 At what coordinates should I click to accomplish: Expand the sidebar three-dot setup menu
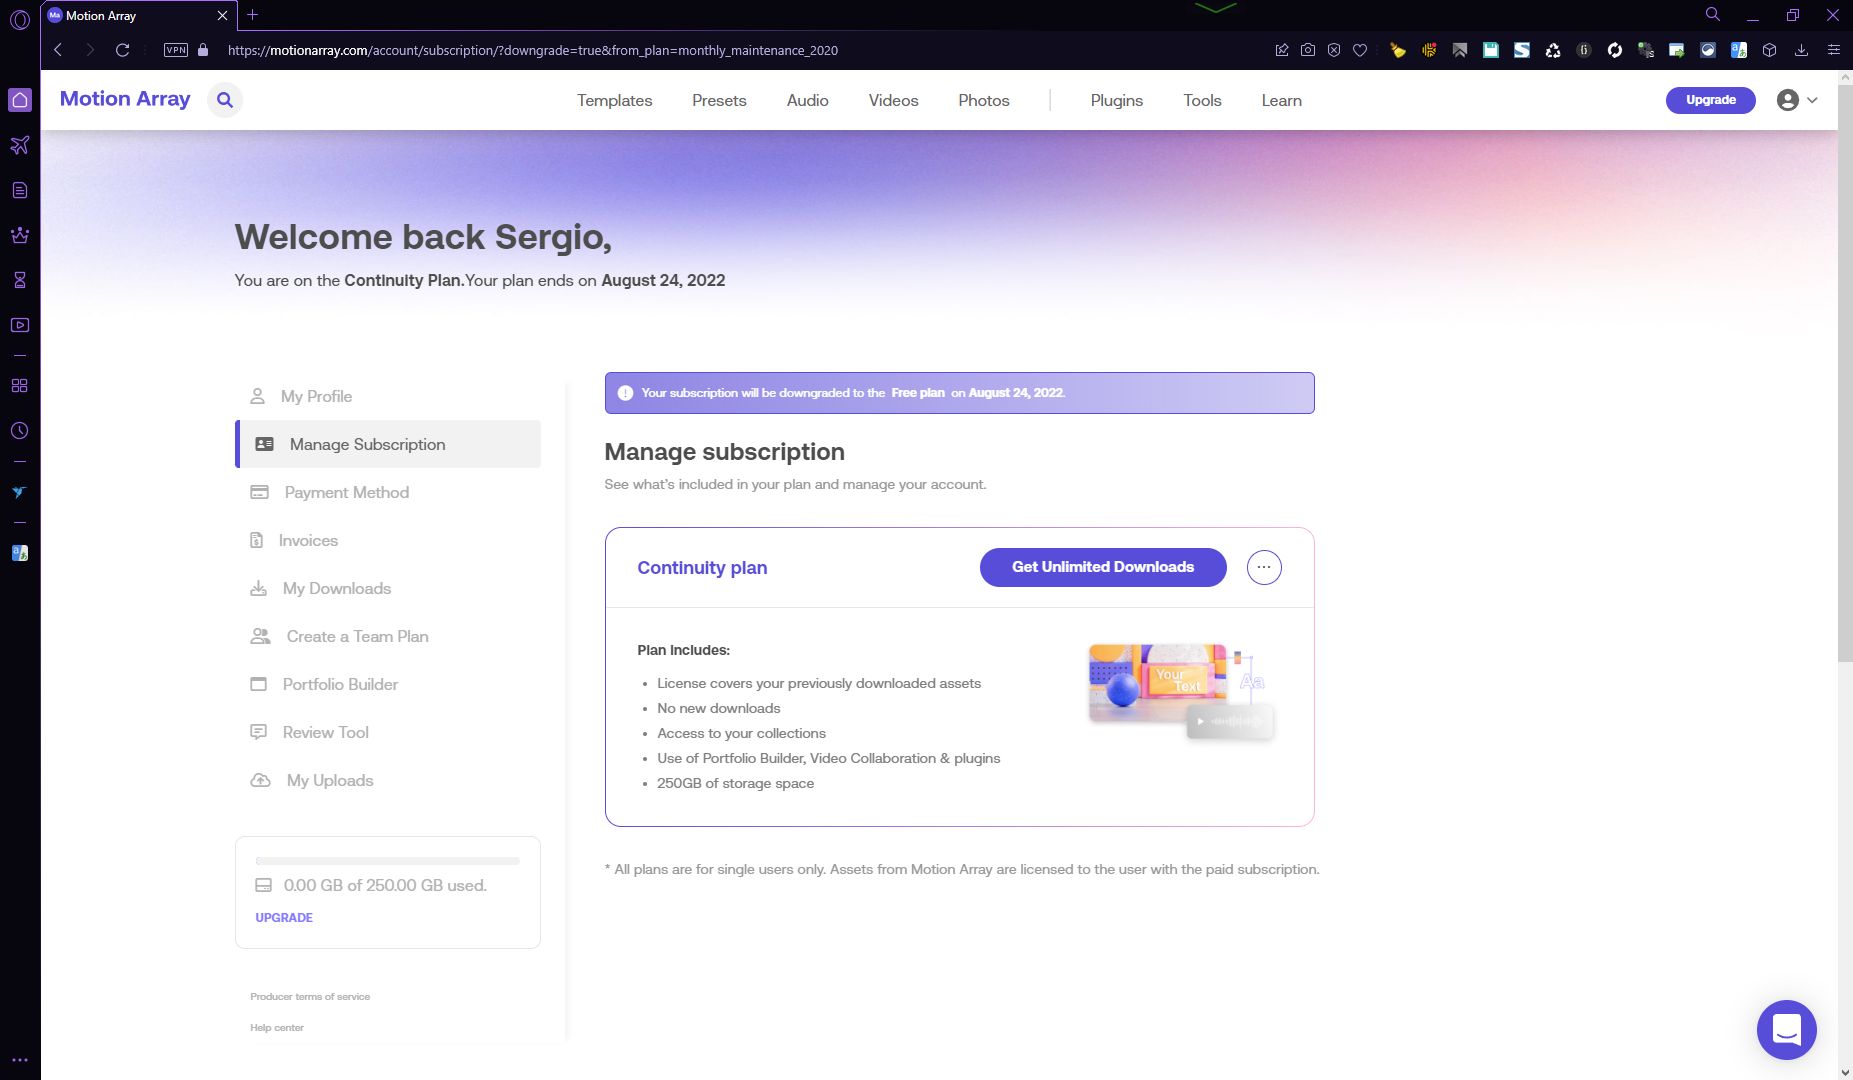coord(20,1060)
